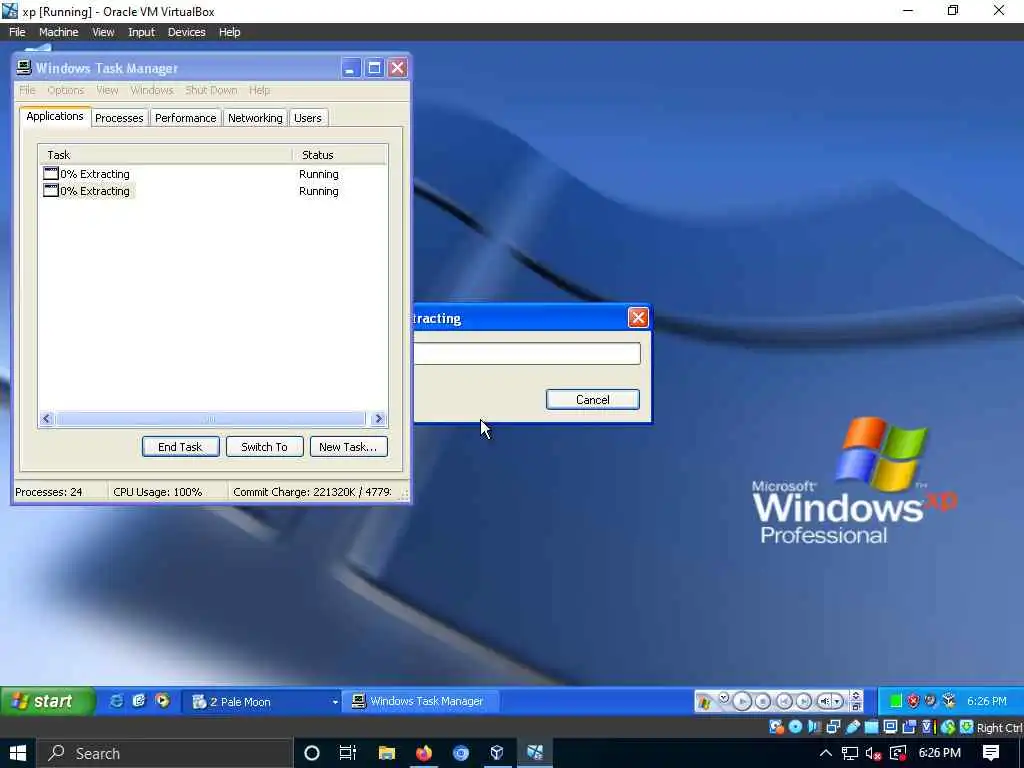
Task: Open the Media Player toolbar volume dropdown arrow
Action: (x=837, y=701)
